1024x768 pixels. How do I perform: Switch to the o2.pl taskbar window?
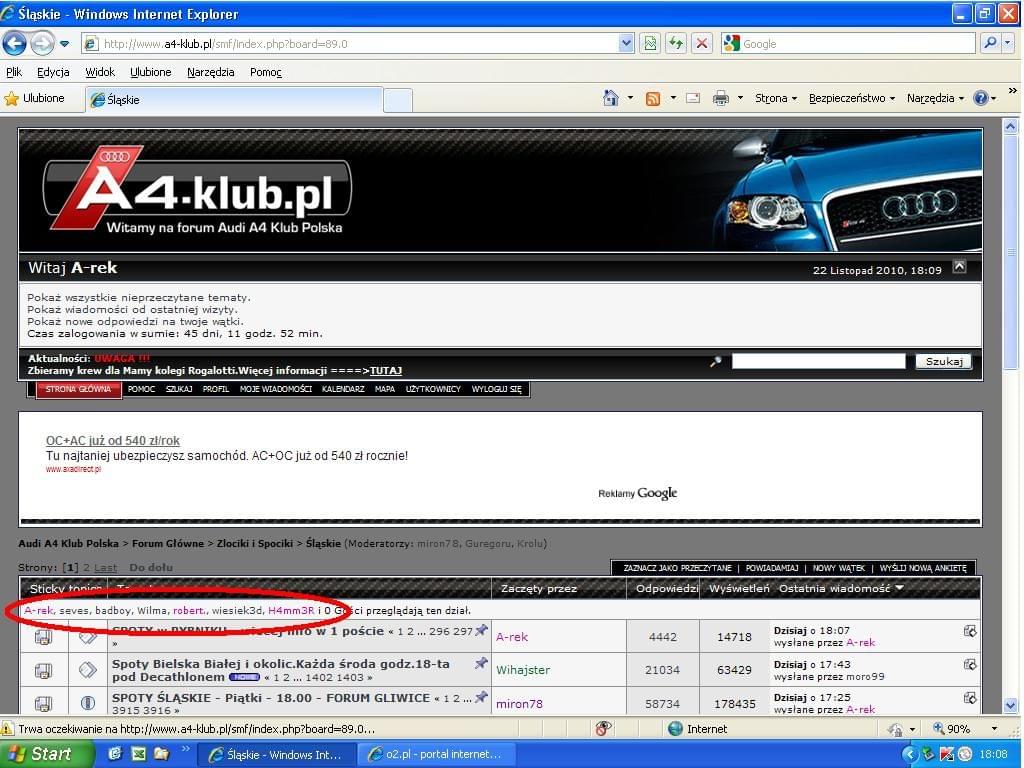coord(436,754)
